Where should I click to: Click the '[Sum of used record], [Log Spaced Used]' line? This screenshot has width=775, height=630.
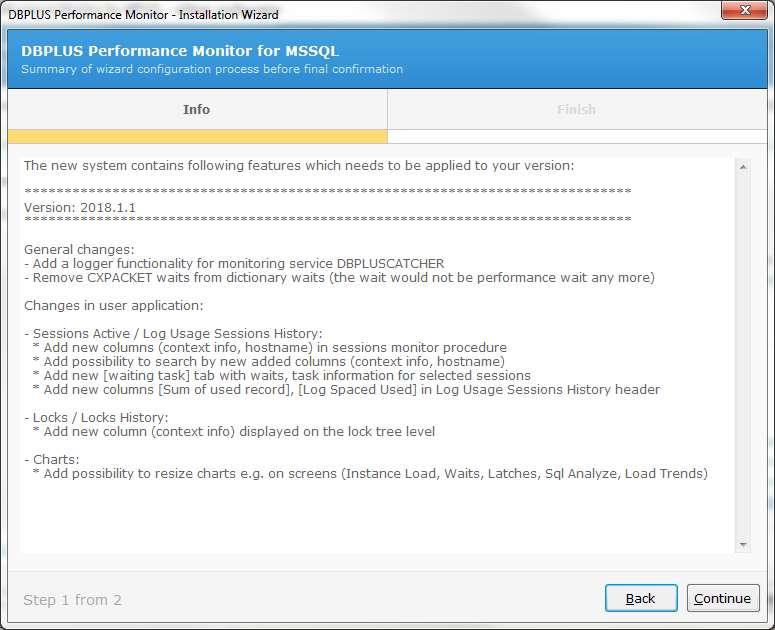click(x=346, y=389)
